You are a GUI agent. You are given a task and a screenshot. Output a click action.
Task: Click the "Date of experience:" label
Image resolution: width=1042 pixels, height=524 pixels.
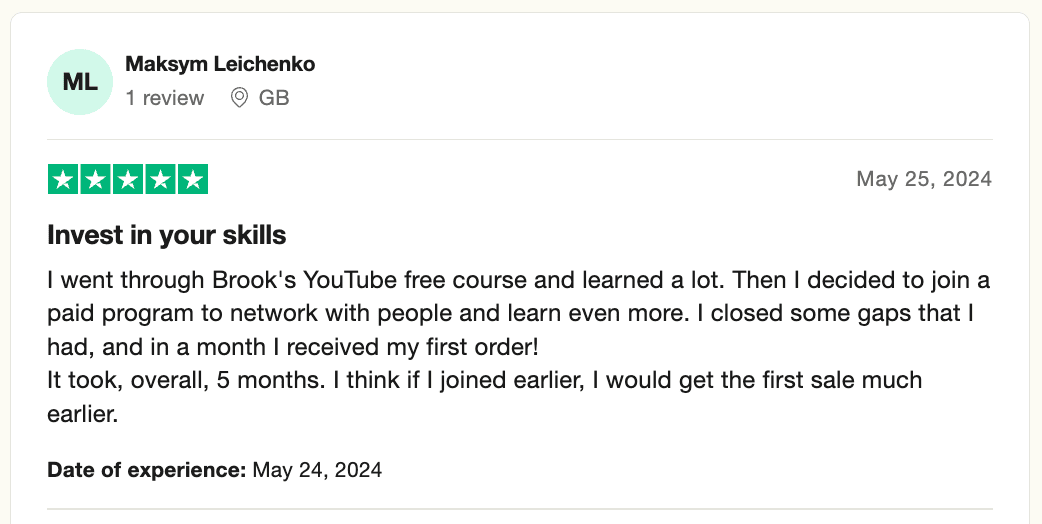tap(146, 469)
